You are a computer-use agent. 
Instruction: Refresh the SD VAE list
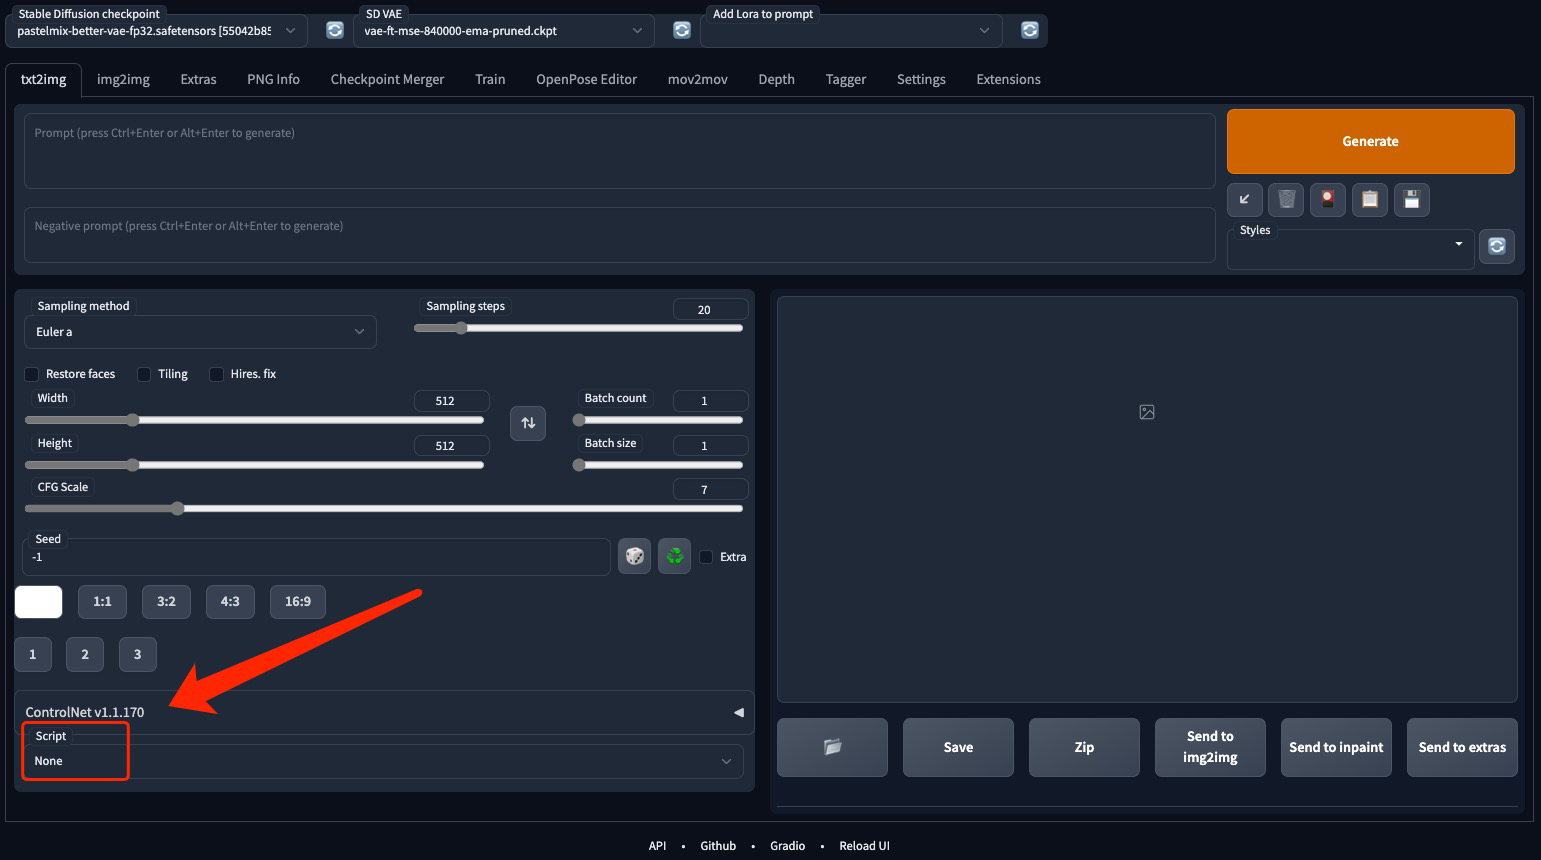pyautogui.click(x=682, y=30)
